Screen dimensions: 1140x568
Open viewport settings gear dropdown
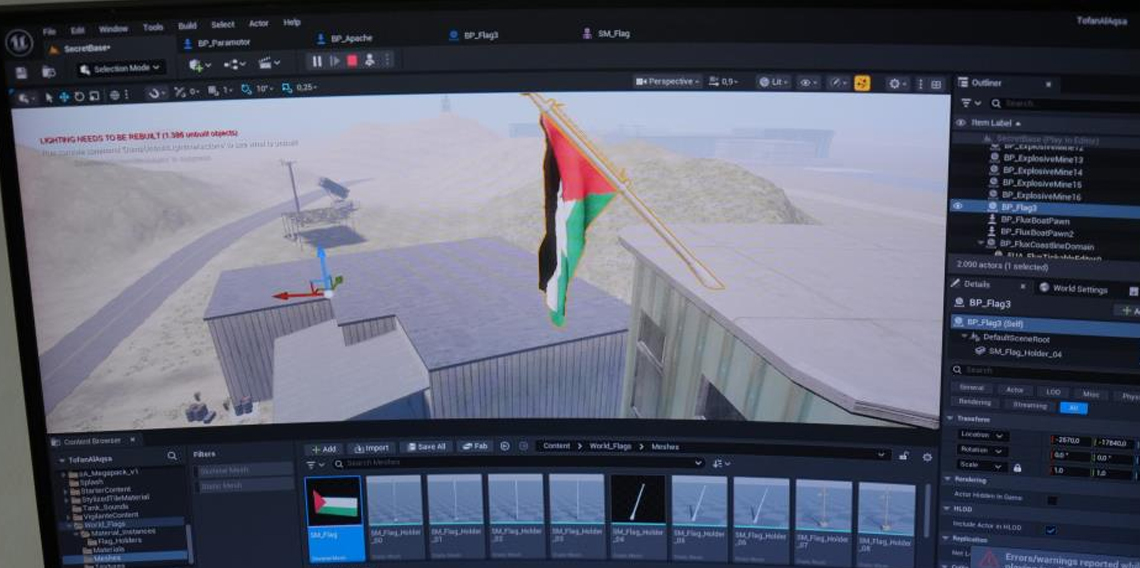tap(897, 84)
